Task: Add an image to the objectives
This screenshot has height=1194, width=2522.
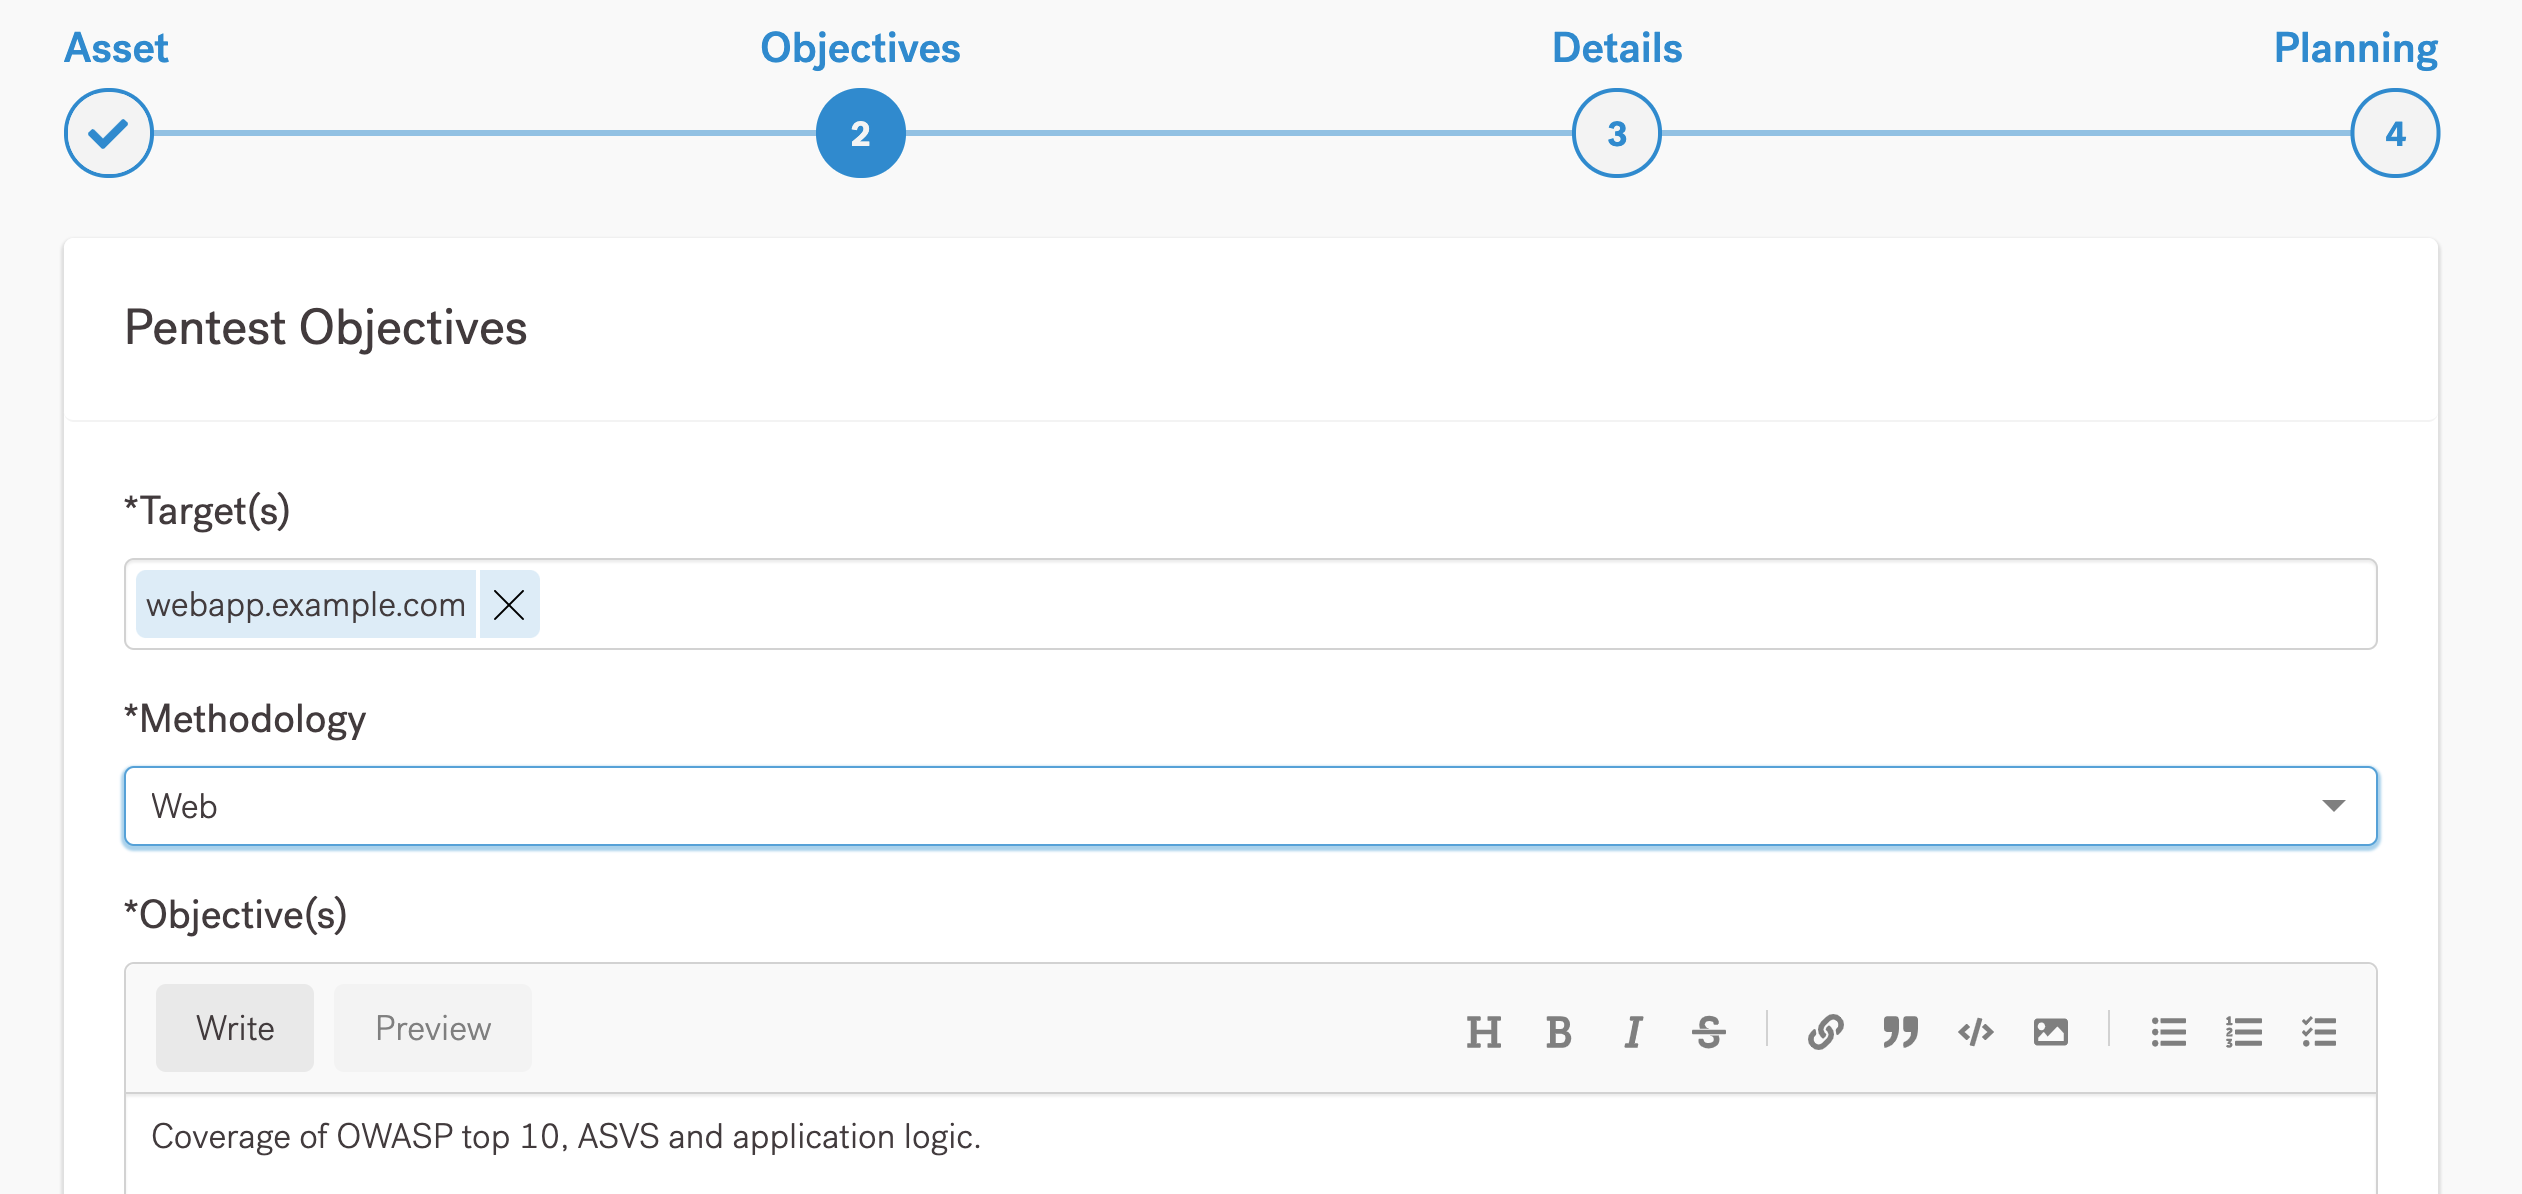Action: pos(2050,1031)
